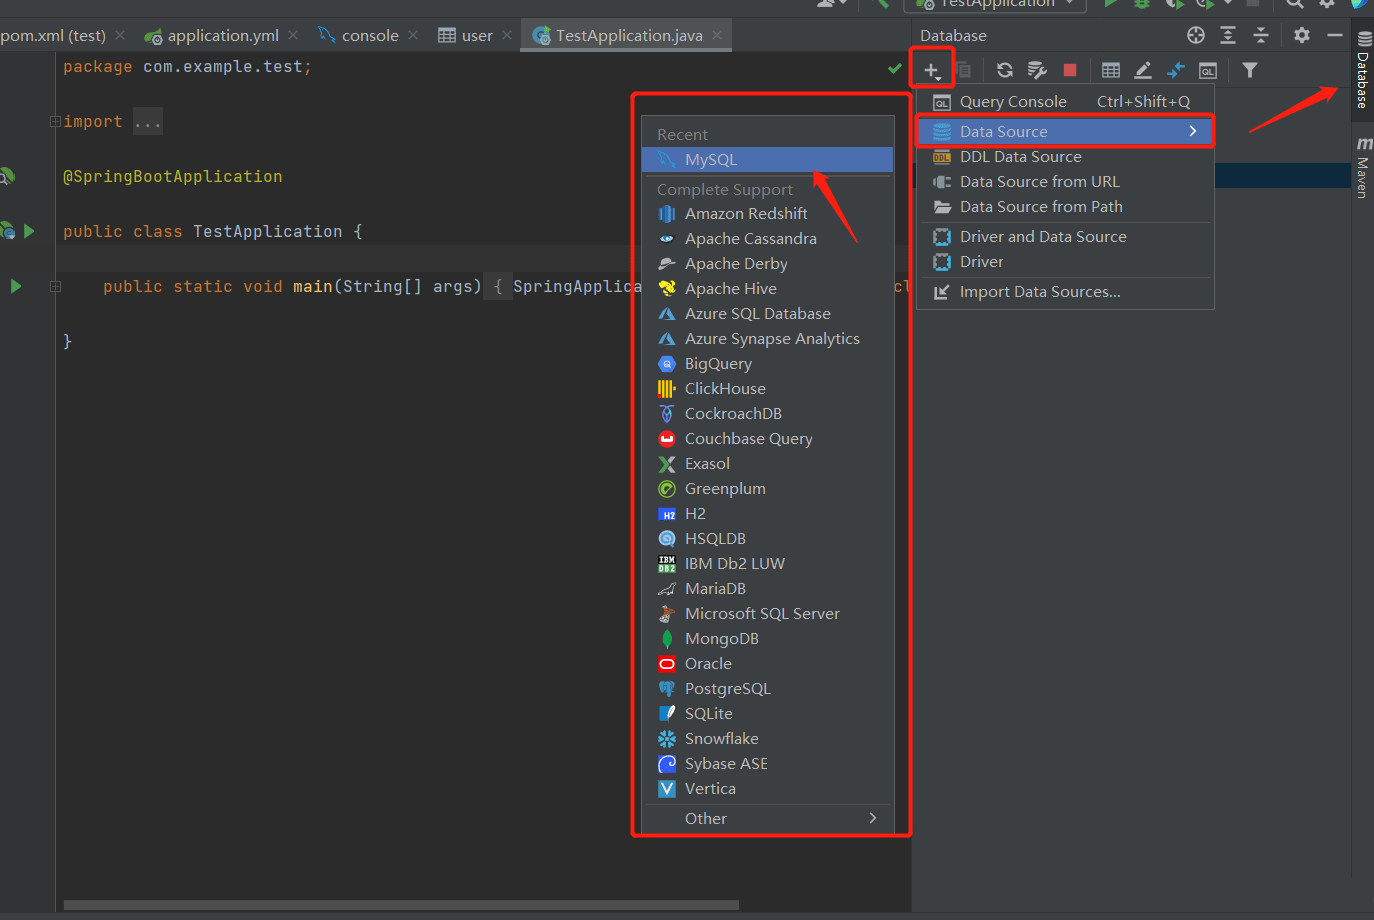
Task: Toggle the Database side tool window tab
Action: [1363, 70]
